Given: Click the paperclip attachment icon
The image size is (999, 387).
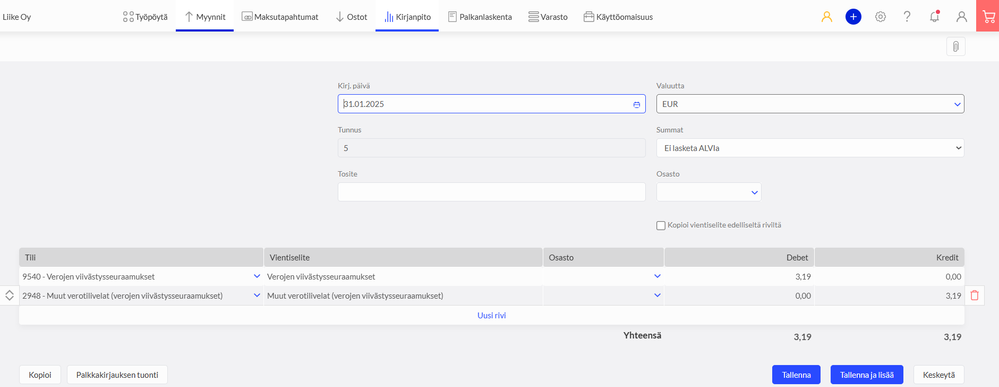Looking at the screenshot, I should pyautogui.click(x=956, y=47).
